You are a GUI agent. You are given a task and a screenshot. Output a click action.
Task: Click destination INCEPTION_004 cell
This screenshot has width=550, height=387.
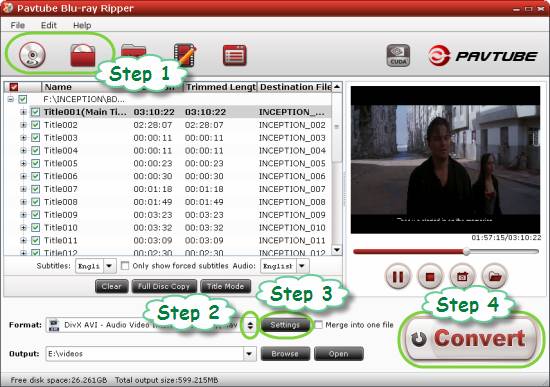(x=292, y=151)
